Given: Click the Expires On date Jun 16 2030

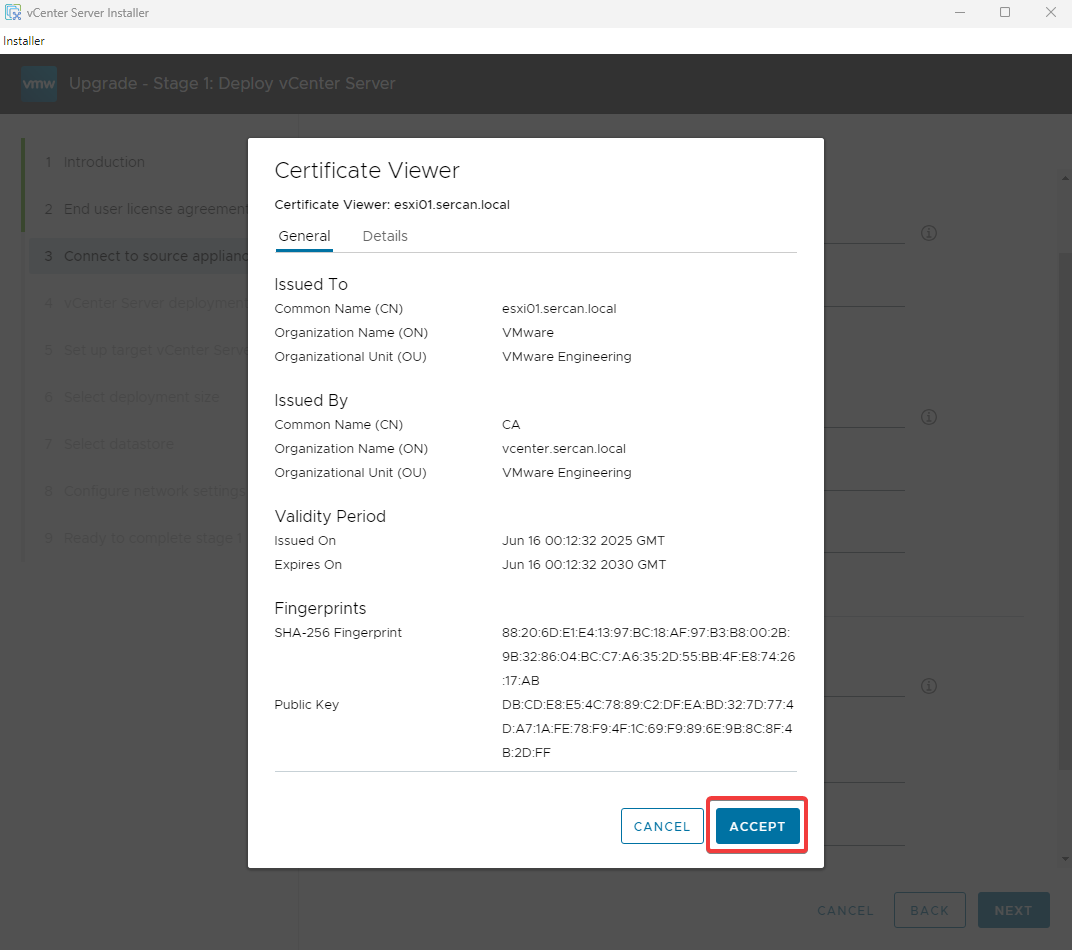Looking at the screenshot, I should click(584, 565).
